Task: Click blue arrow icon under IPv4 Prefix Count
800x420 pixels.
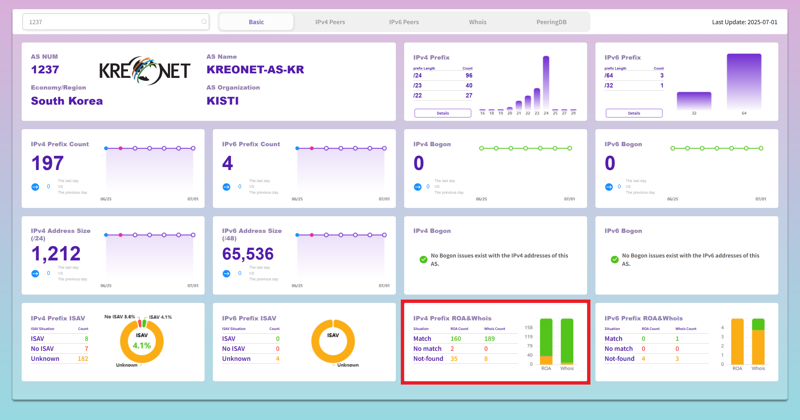Action: (36, 187)
